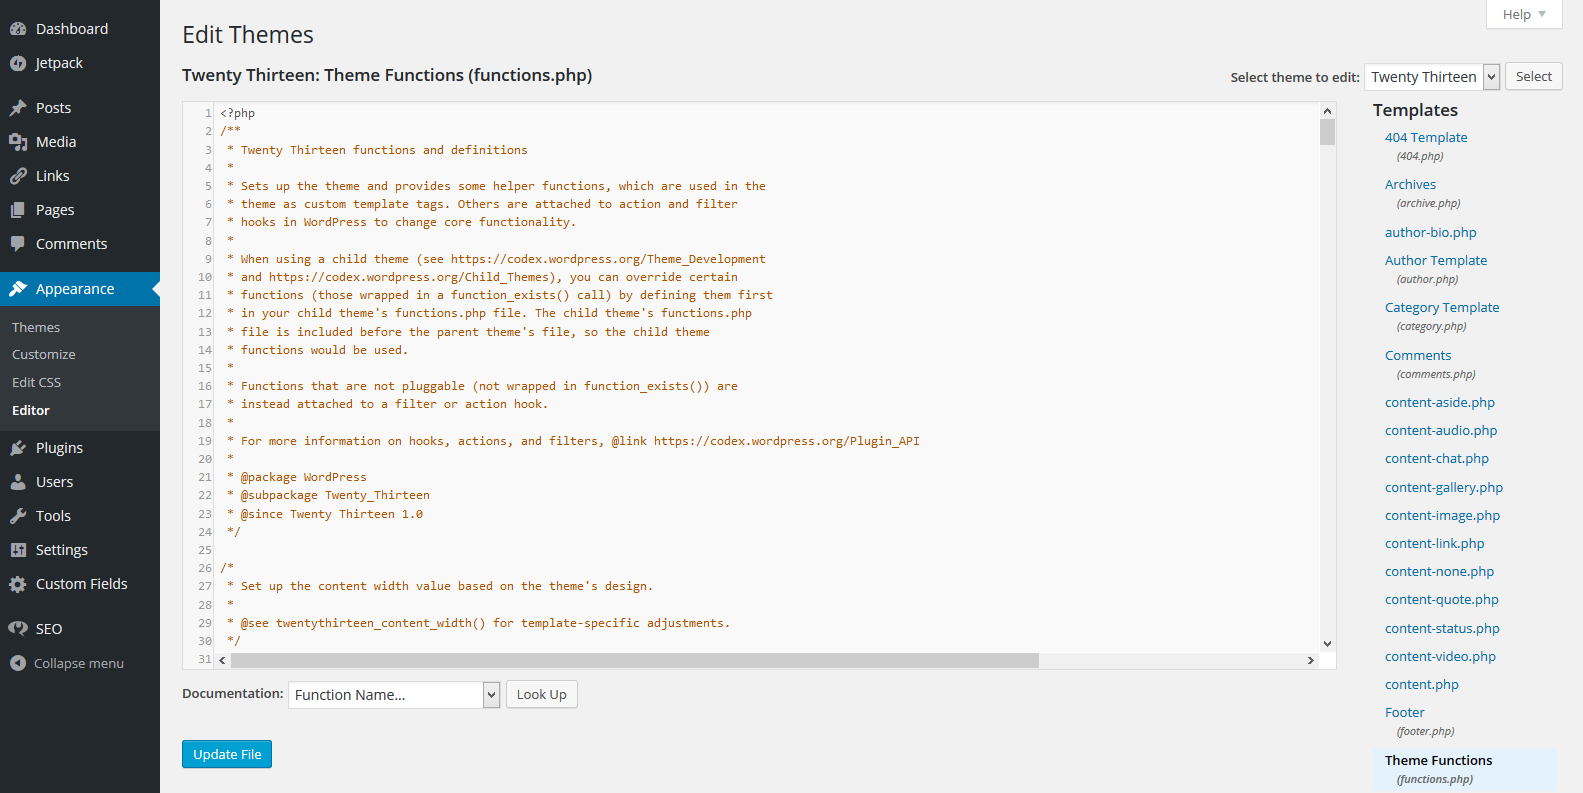Image resolution: width=1583 pixels, height=793 pixels.
Task: Open the Custom Fields menu
Action: pyautogui.click(x=80, y=584)
